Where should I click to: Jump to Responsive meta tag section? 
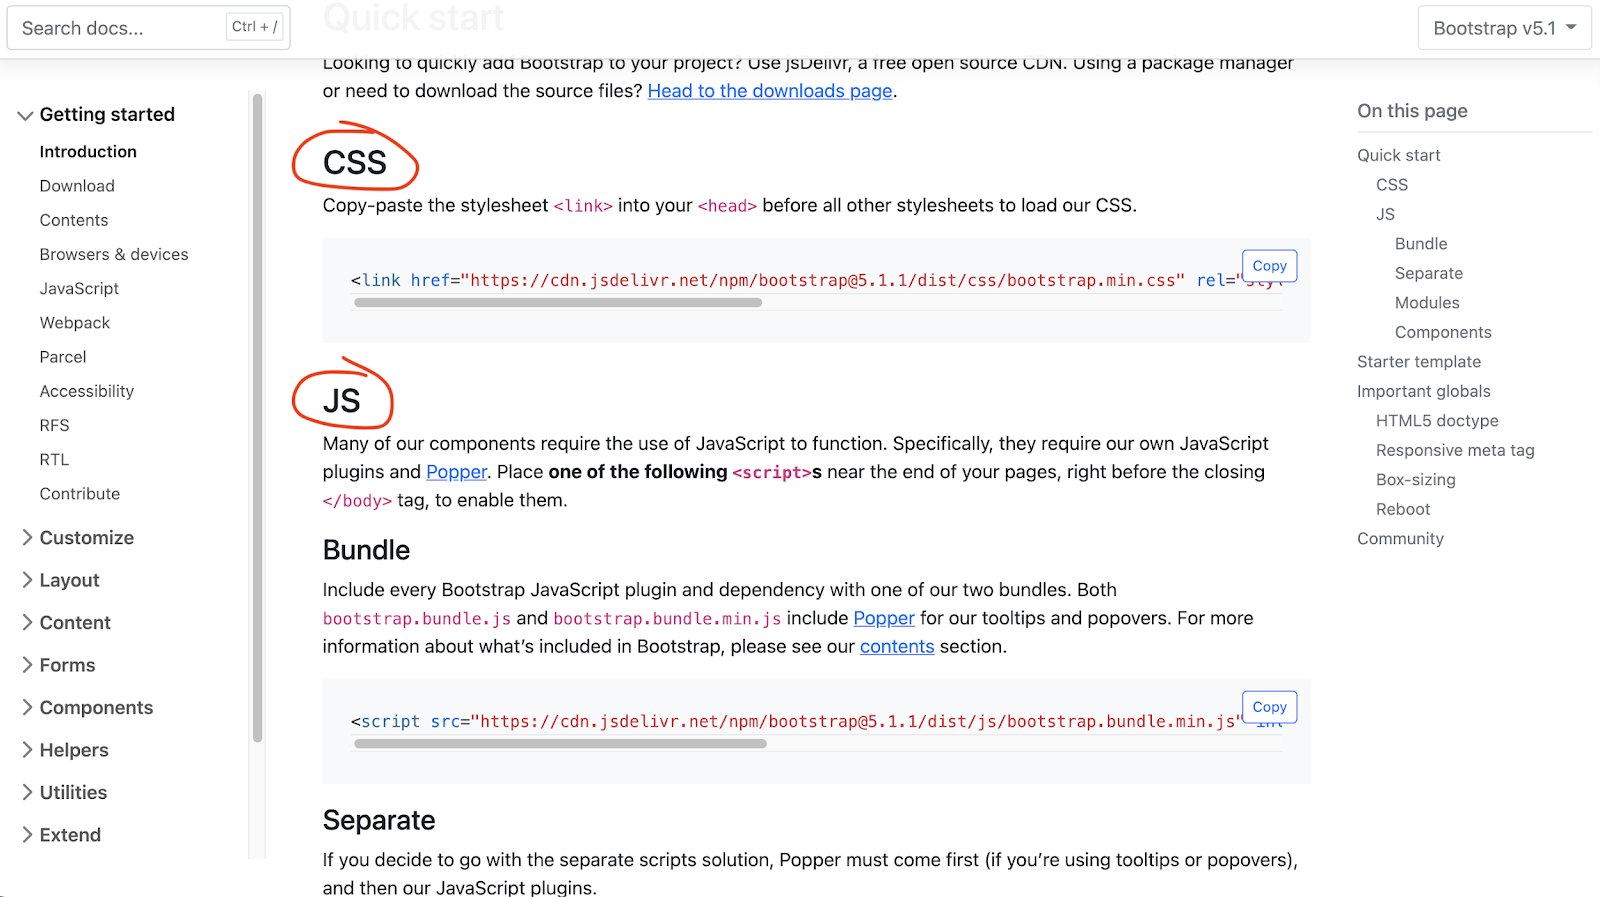pos(1455,451)
